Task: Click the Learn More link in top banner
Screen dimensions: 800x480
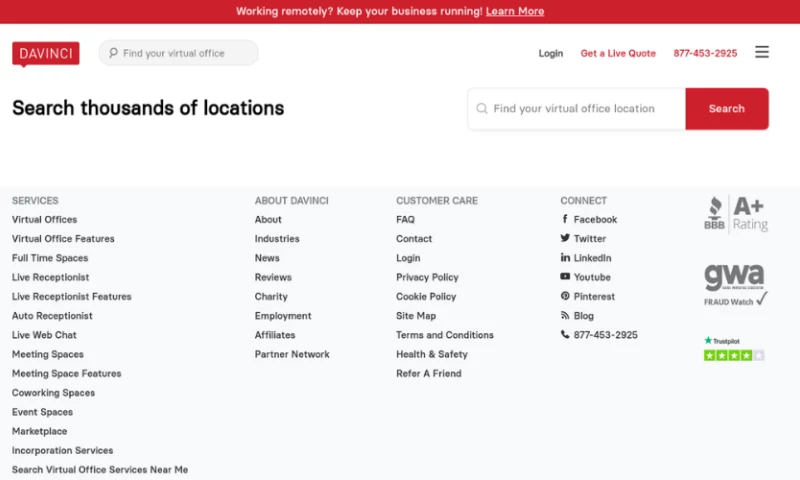Action: point(515,11)
